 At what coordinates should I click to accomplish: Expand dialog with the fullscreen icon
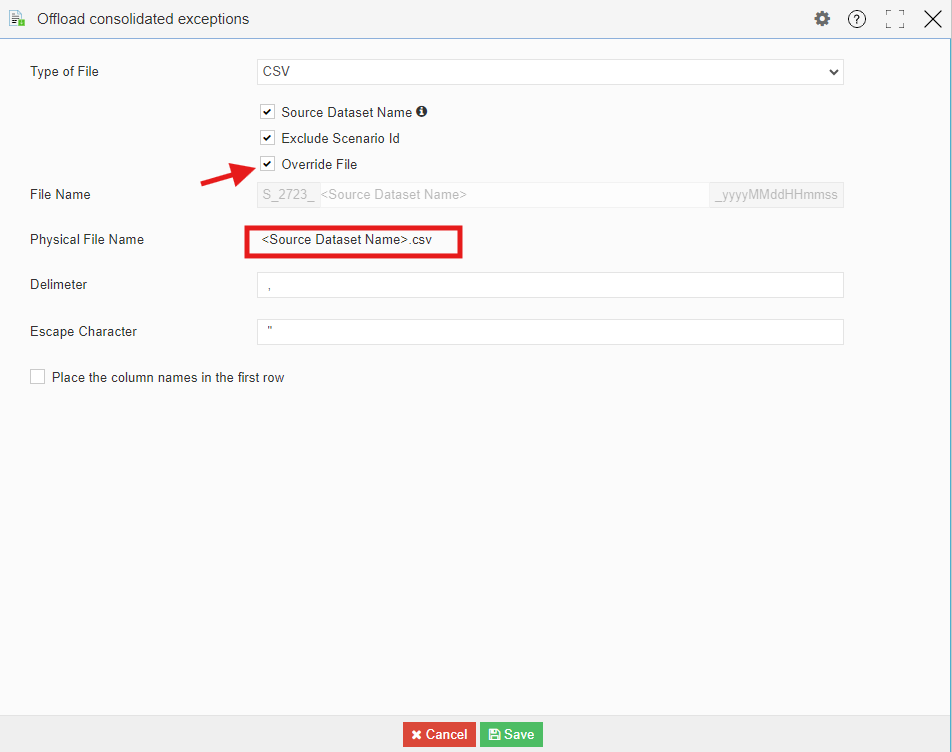(x=895, y=19)
